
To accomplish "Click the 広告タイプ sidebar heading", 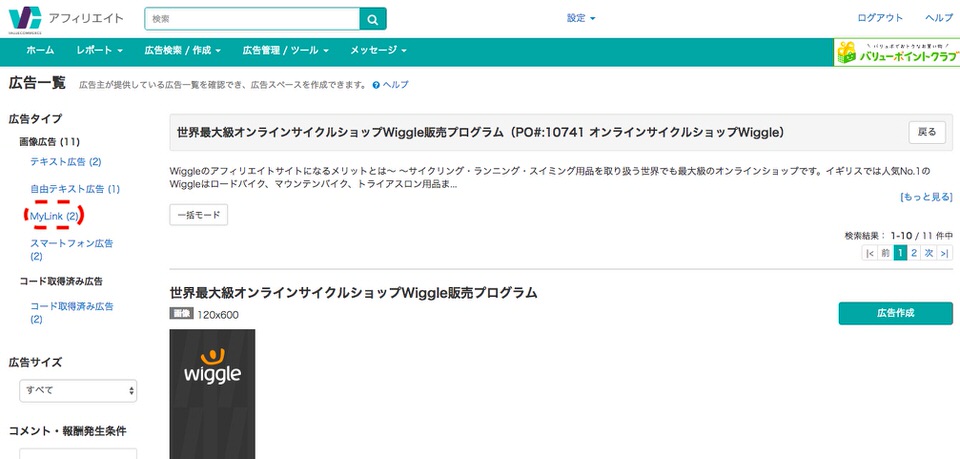I will (35, 119).
